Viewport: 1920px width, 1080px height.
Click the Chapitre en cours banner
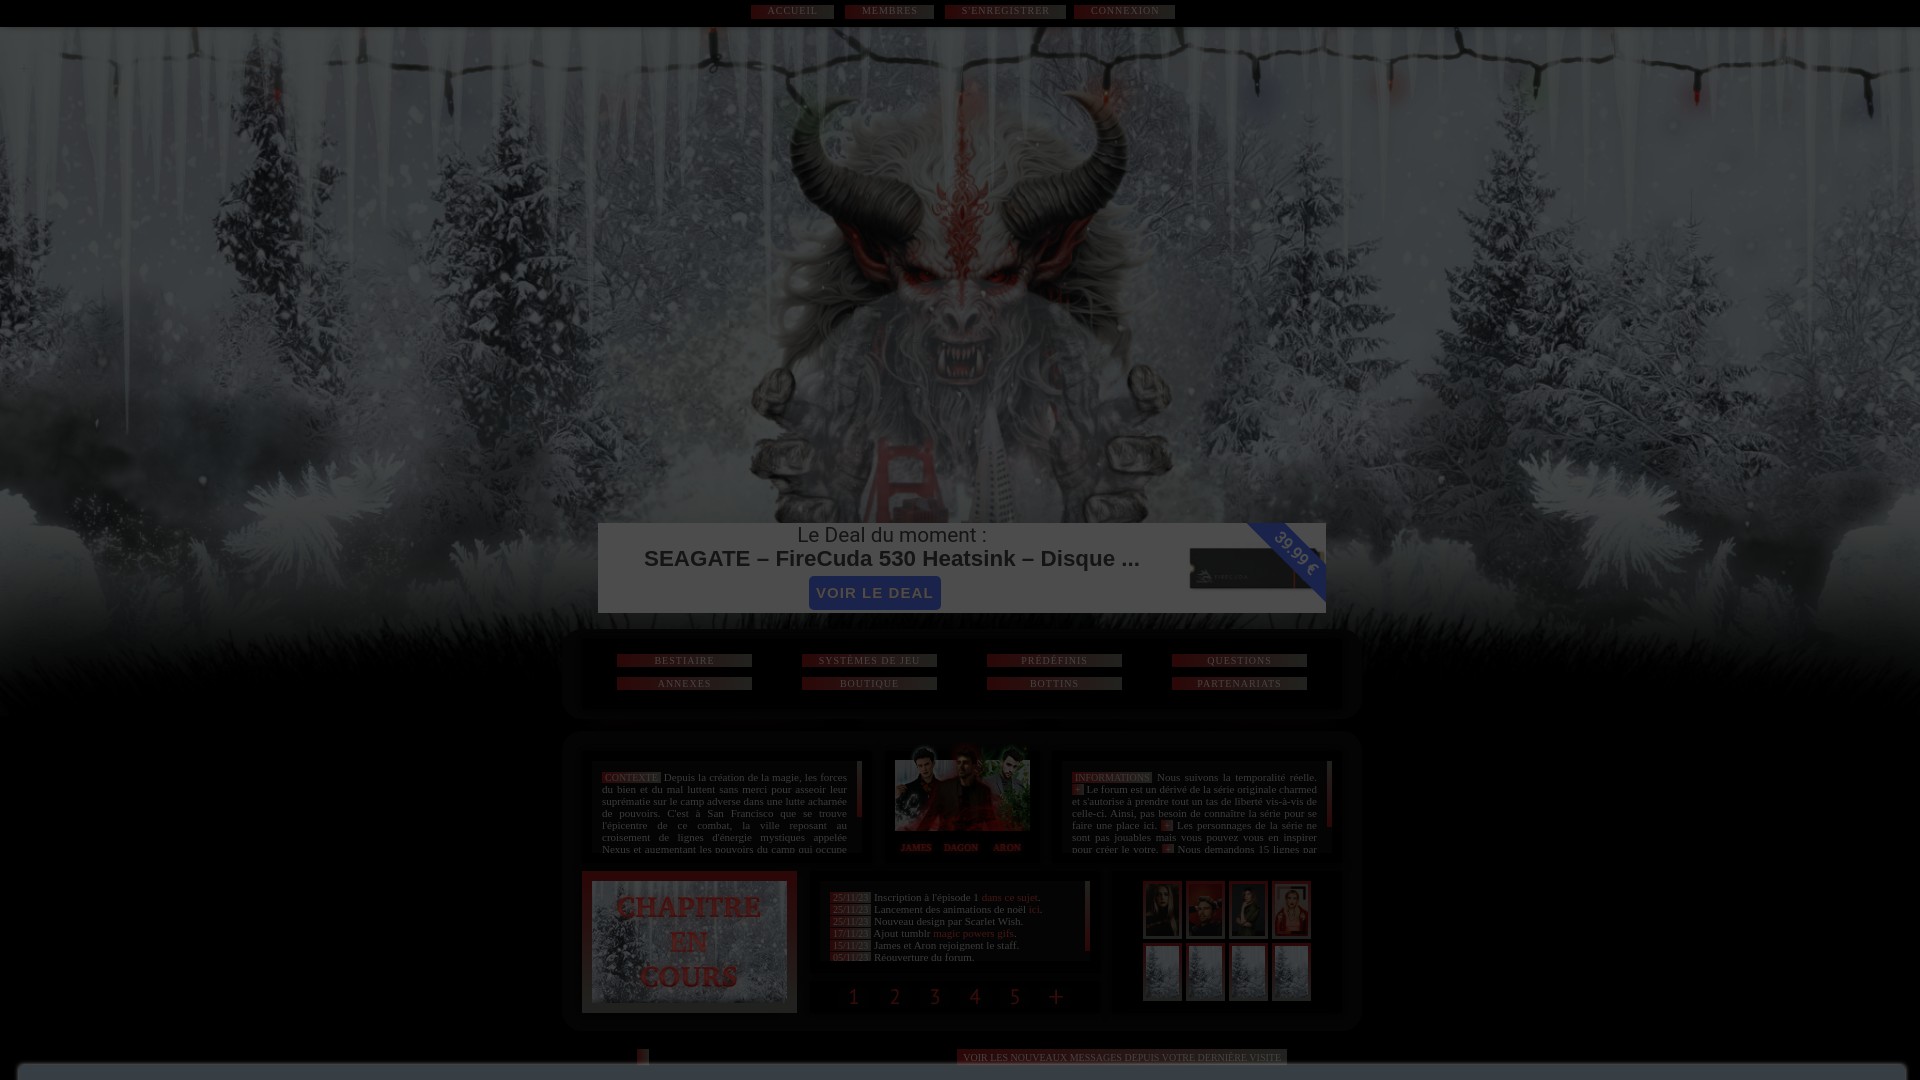click(x=689, y=942)
